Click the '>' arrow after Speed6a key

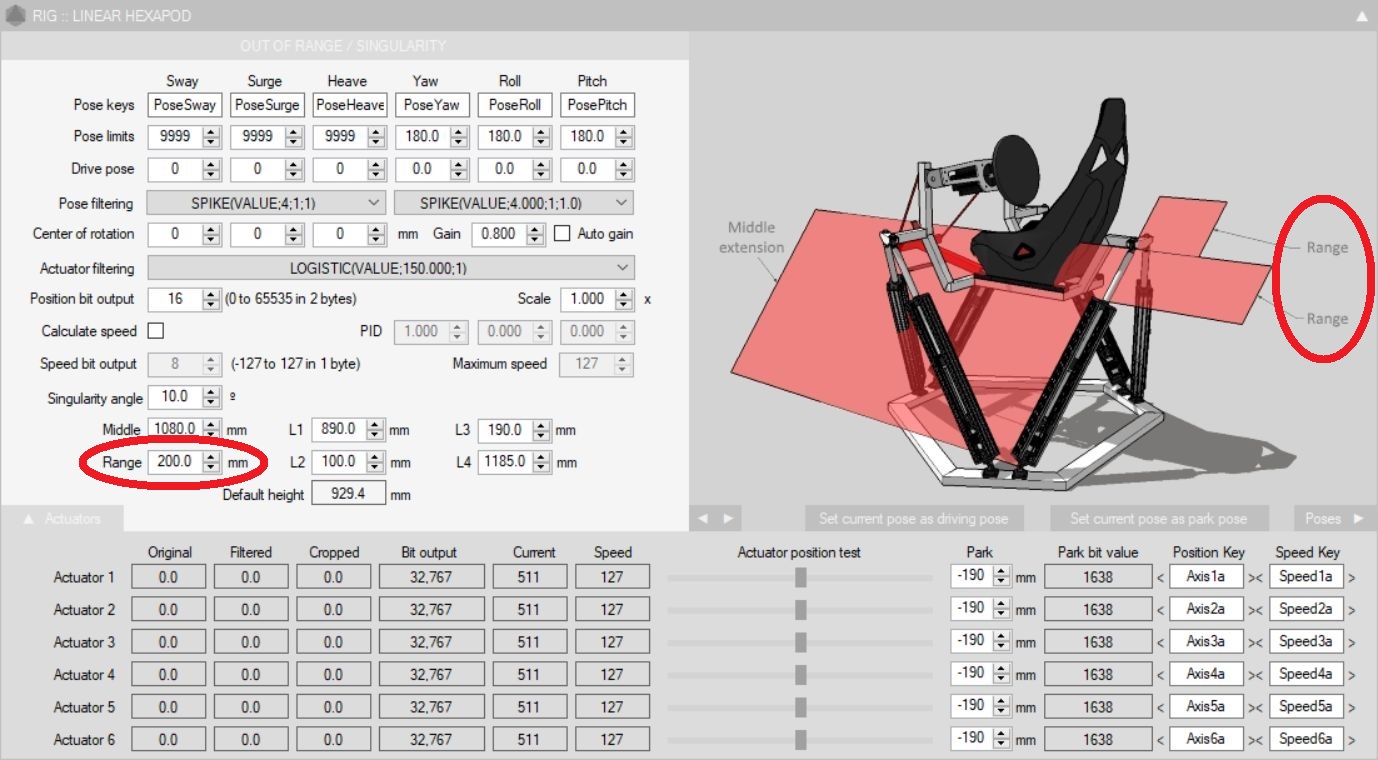[x=1352, y=740]
